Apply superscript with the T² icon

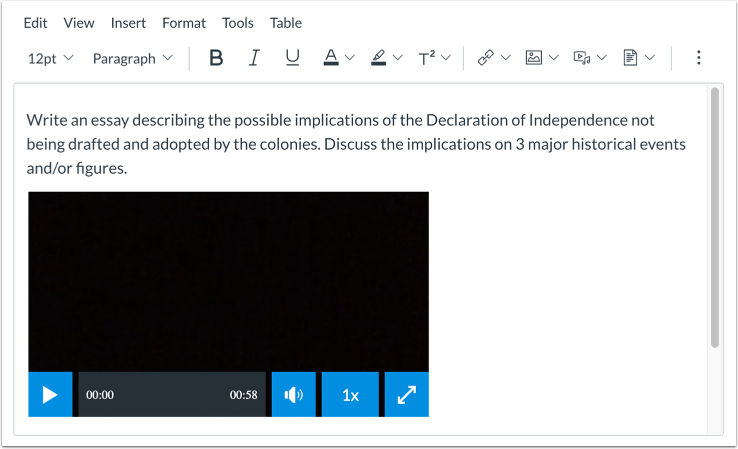[x=426, y=58]
